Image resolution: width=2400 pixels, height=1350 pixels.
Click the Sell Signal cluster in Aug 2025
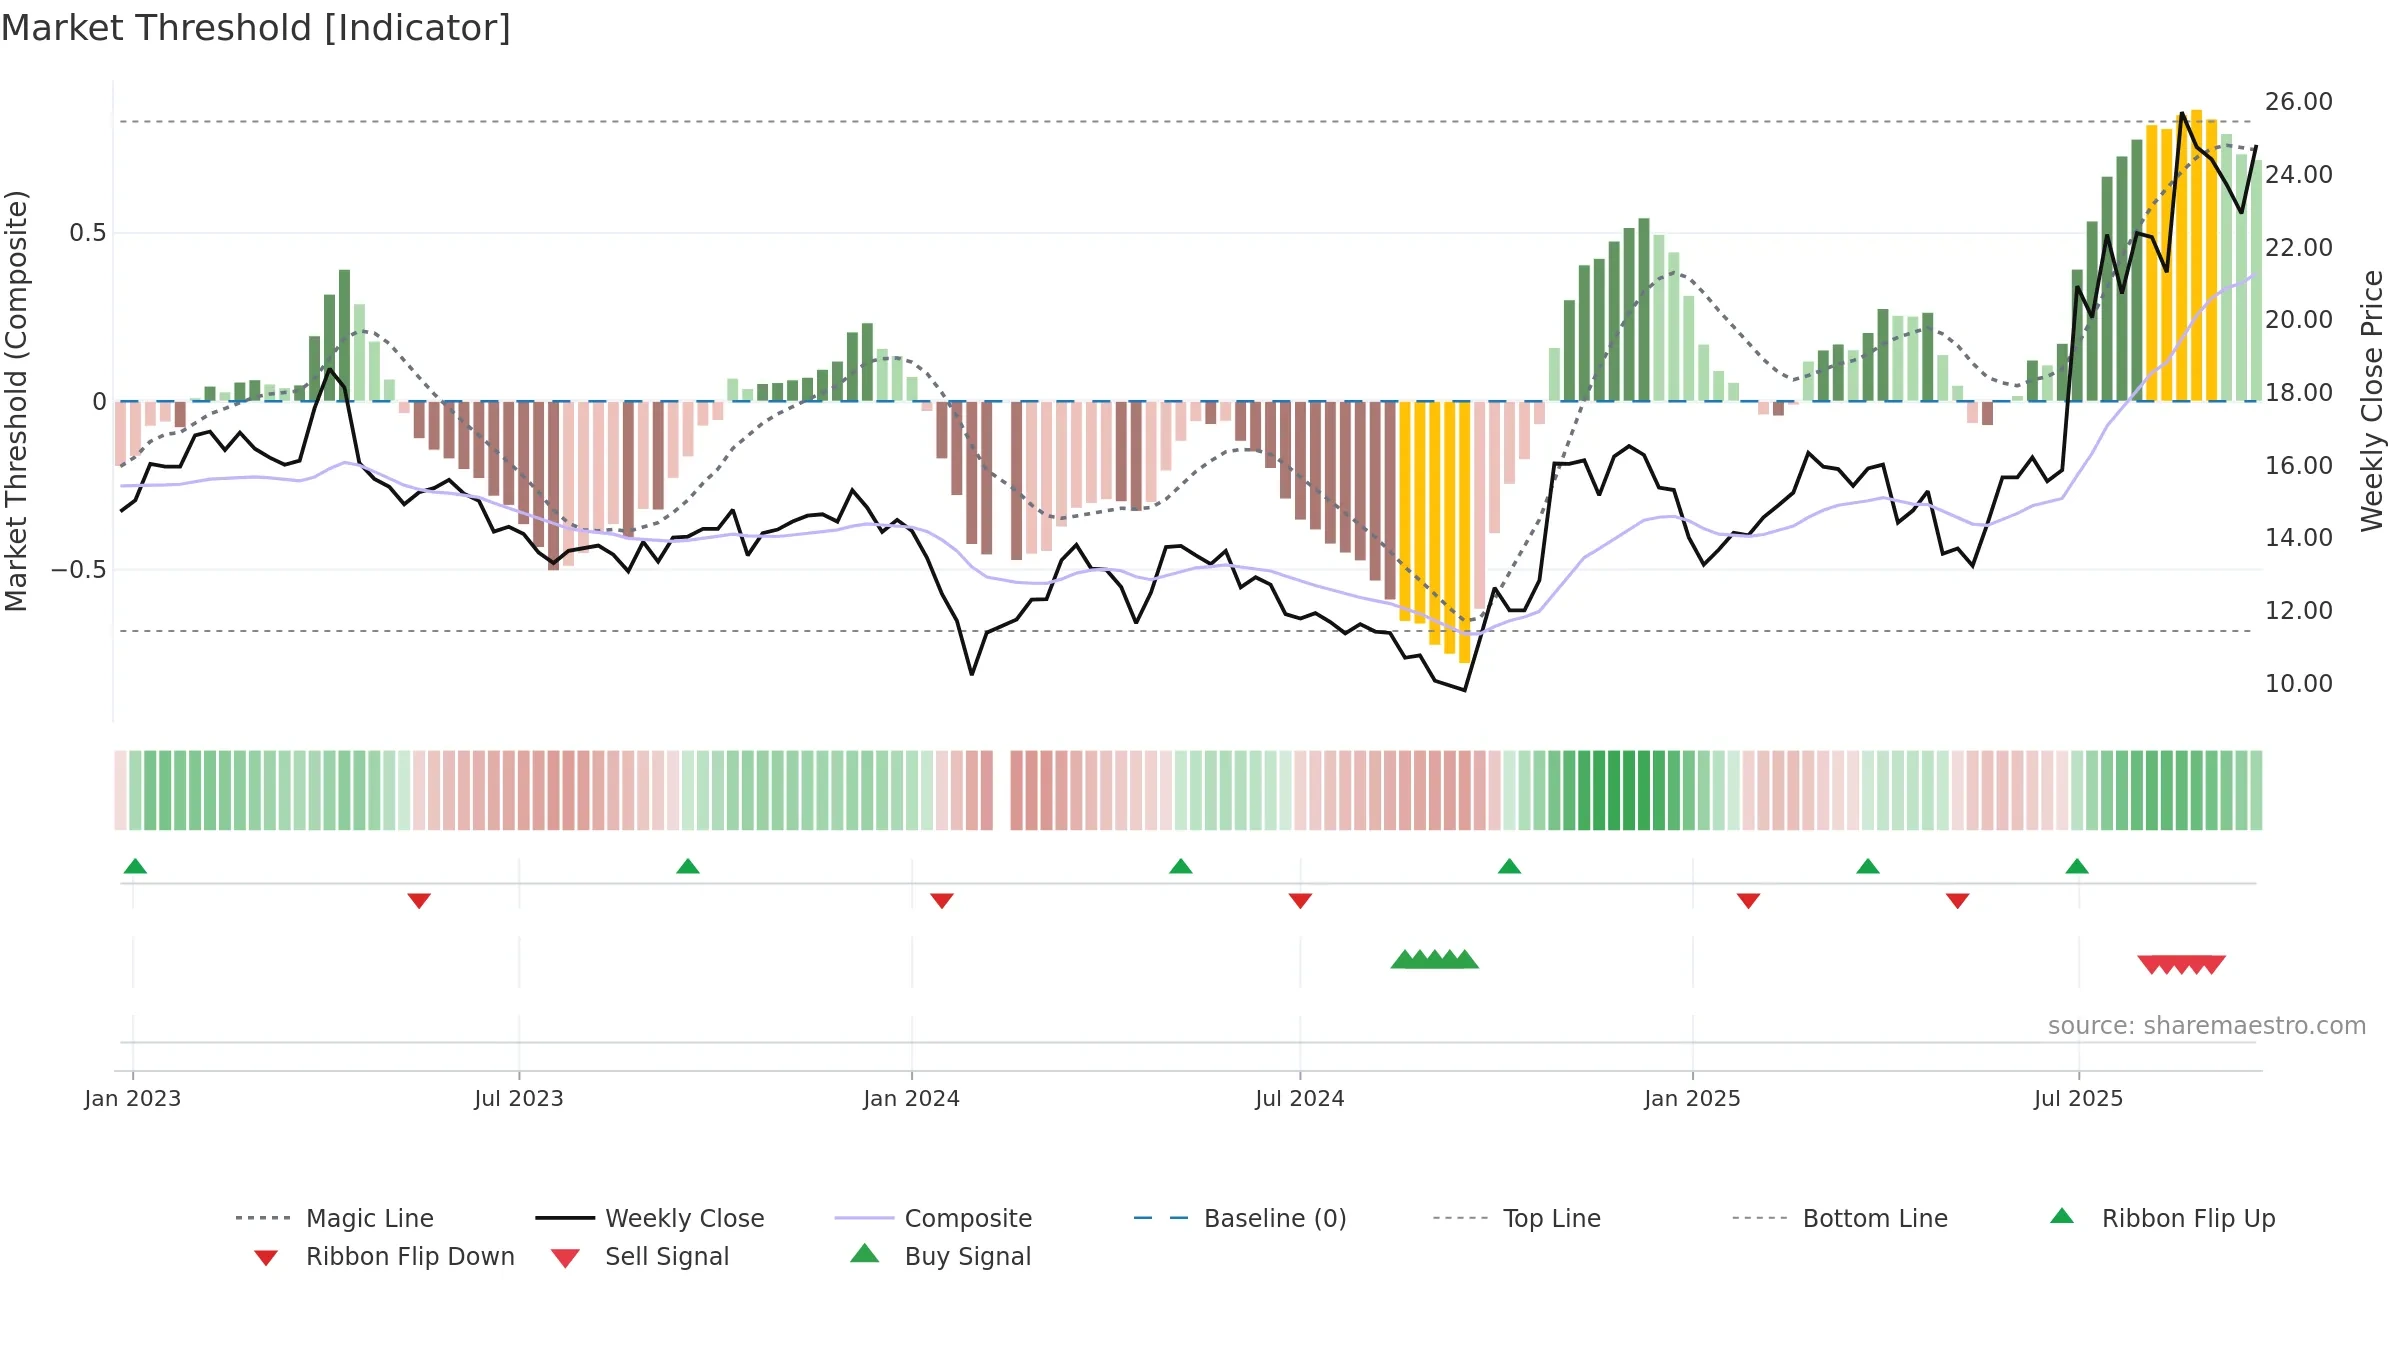[x=2182, y=965]
